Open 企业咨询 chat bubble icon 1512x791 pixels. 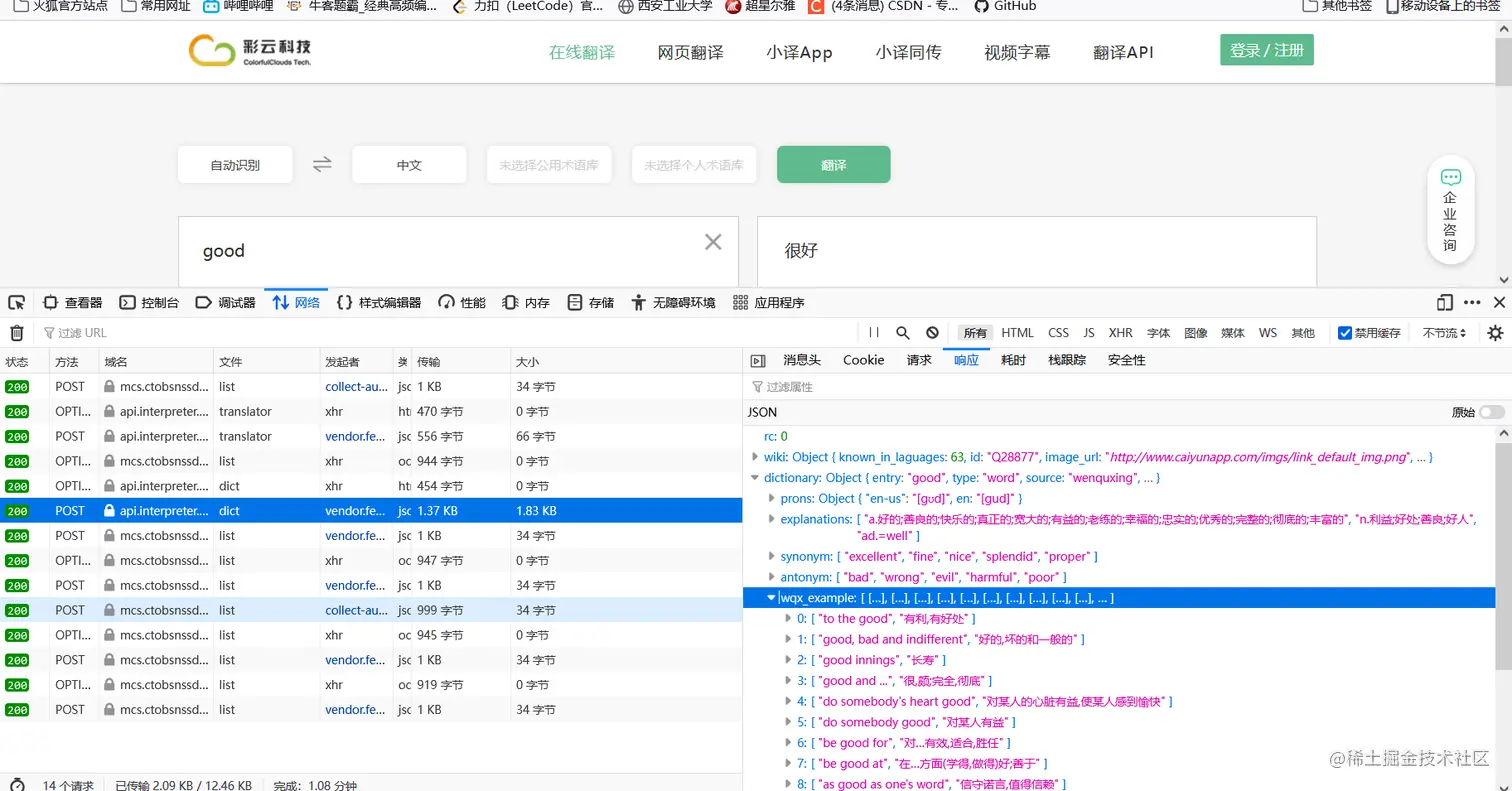point(1450,178)
